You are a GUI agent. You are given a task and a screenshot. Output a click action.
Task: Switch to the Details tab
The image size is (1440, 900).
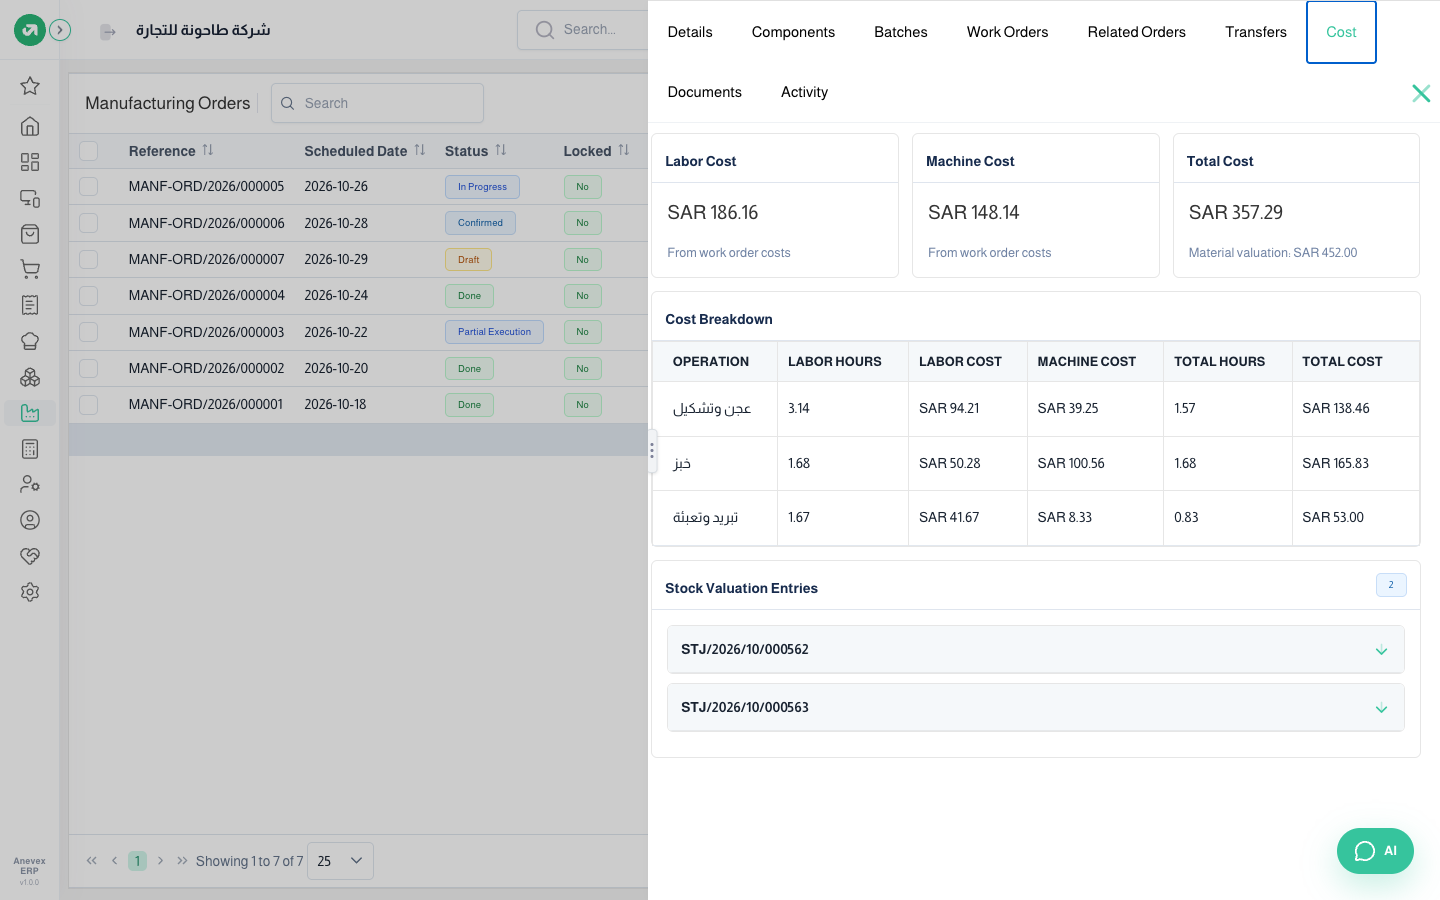pos(690,32)
